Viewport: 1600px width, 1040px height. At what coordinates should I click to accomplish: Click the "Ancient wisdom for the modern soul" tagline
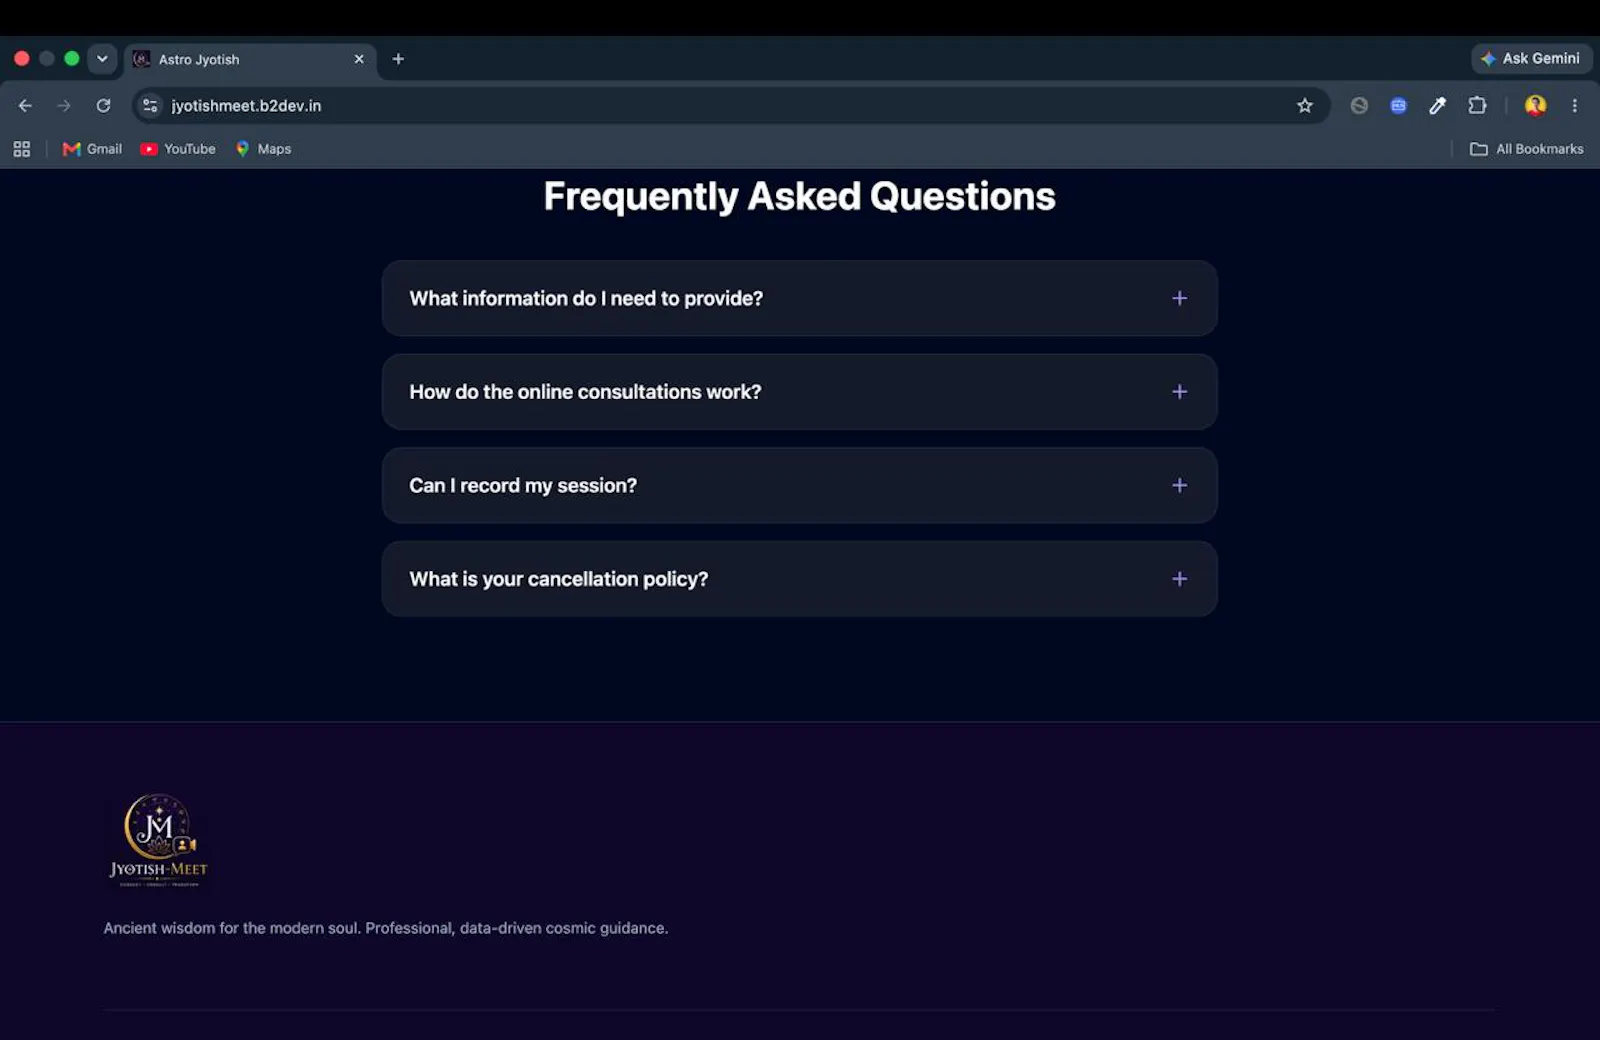(385, 928)
